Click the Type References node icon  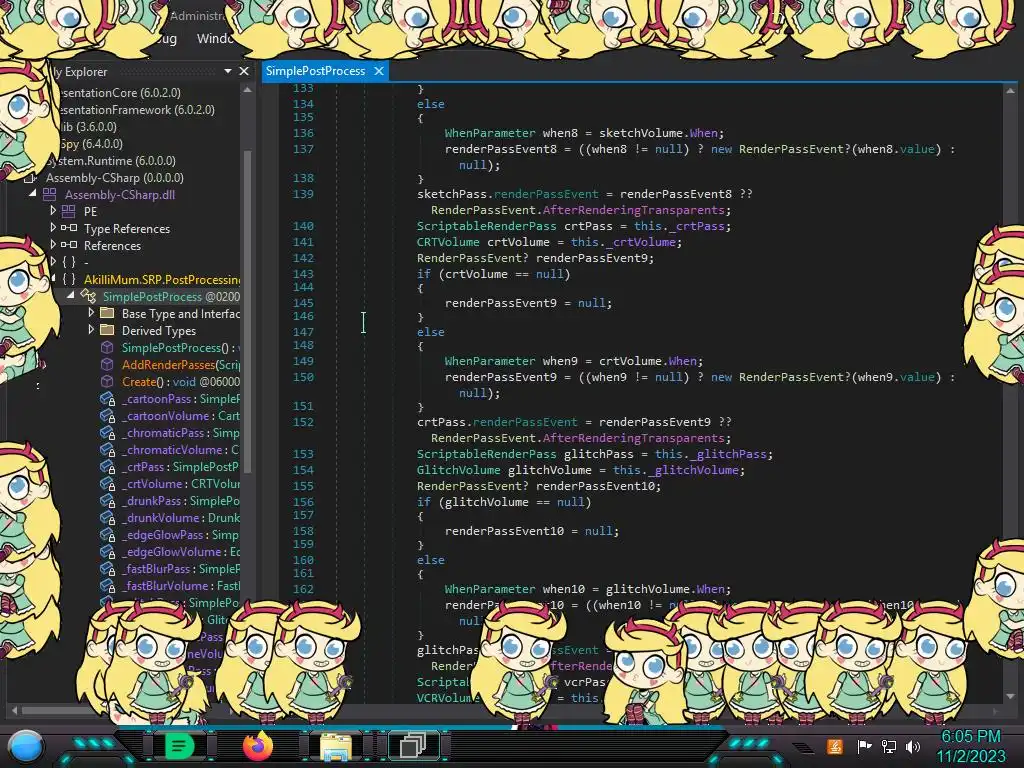69,228
